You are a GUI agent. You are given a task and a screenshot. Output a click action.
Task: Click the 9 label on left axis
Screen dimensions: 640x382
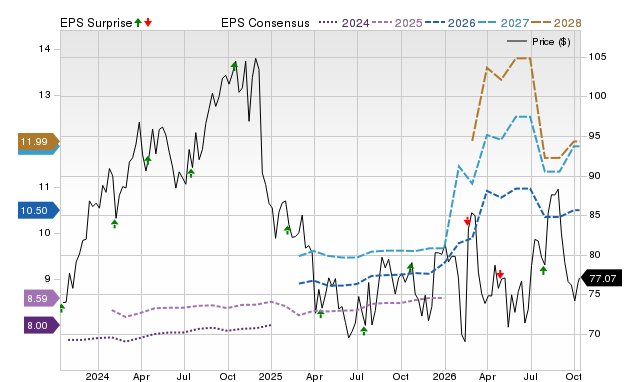[47, 279]
